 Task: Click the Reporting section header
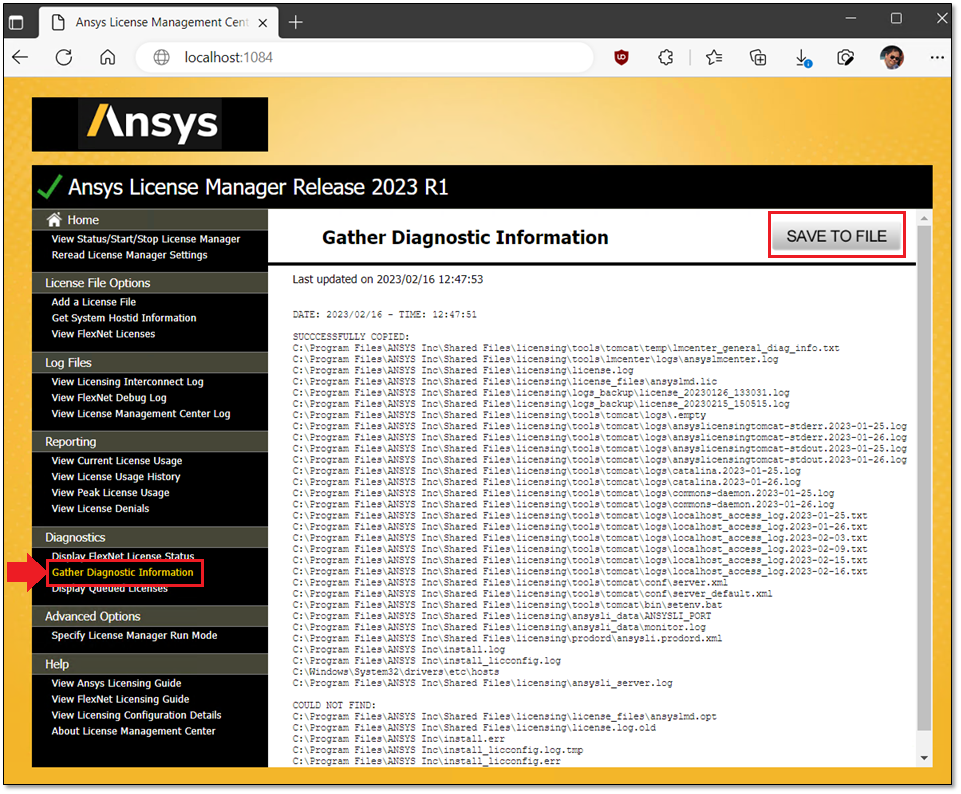70,442
